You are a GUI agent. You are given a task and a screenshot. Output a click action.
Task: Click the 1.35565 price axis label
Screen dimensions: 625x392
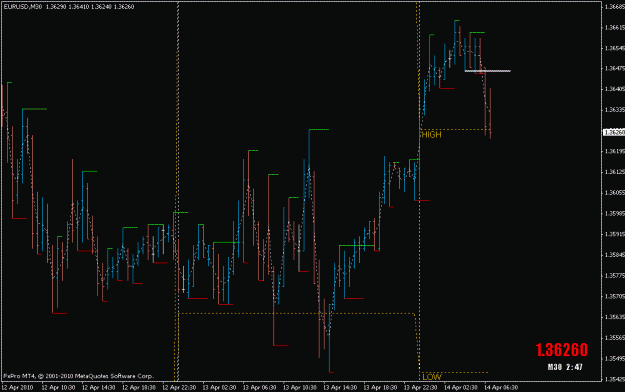coord(614,338)
